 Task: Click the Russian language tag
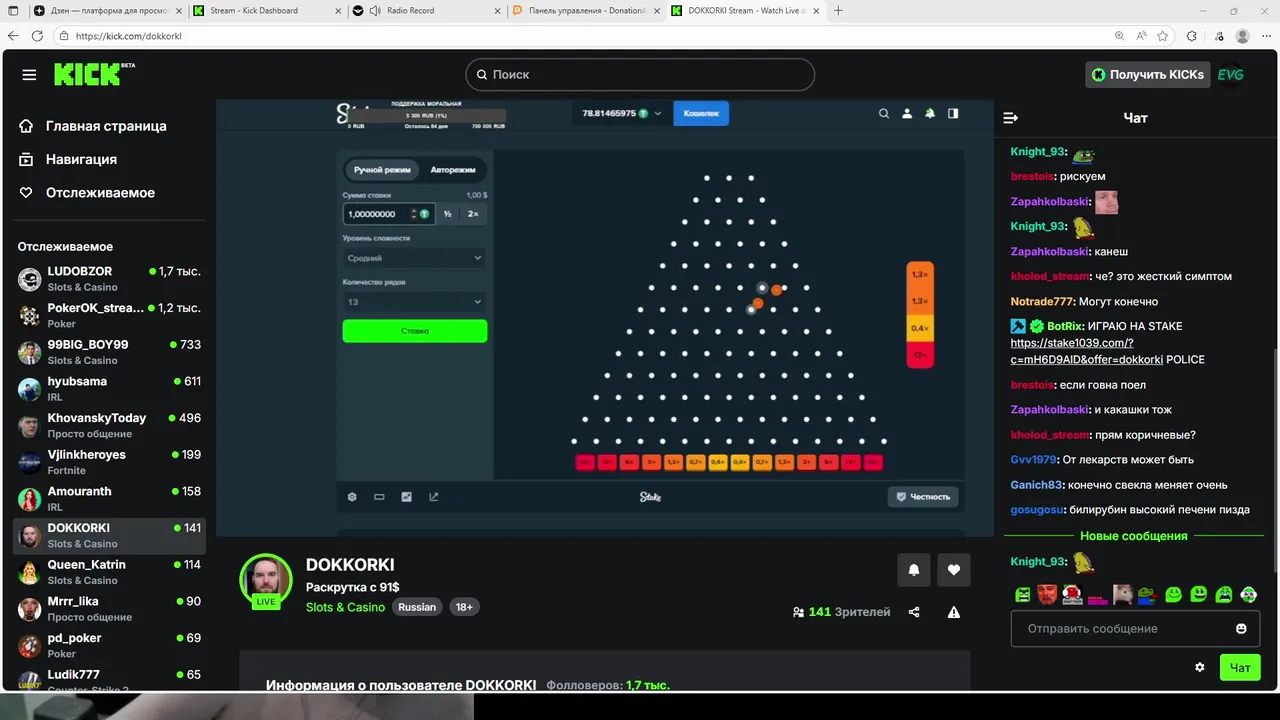click(x=417, y=607)
